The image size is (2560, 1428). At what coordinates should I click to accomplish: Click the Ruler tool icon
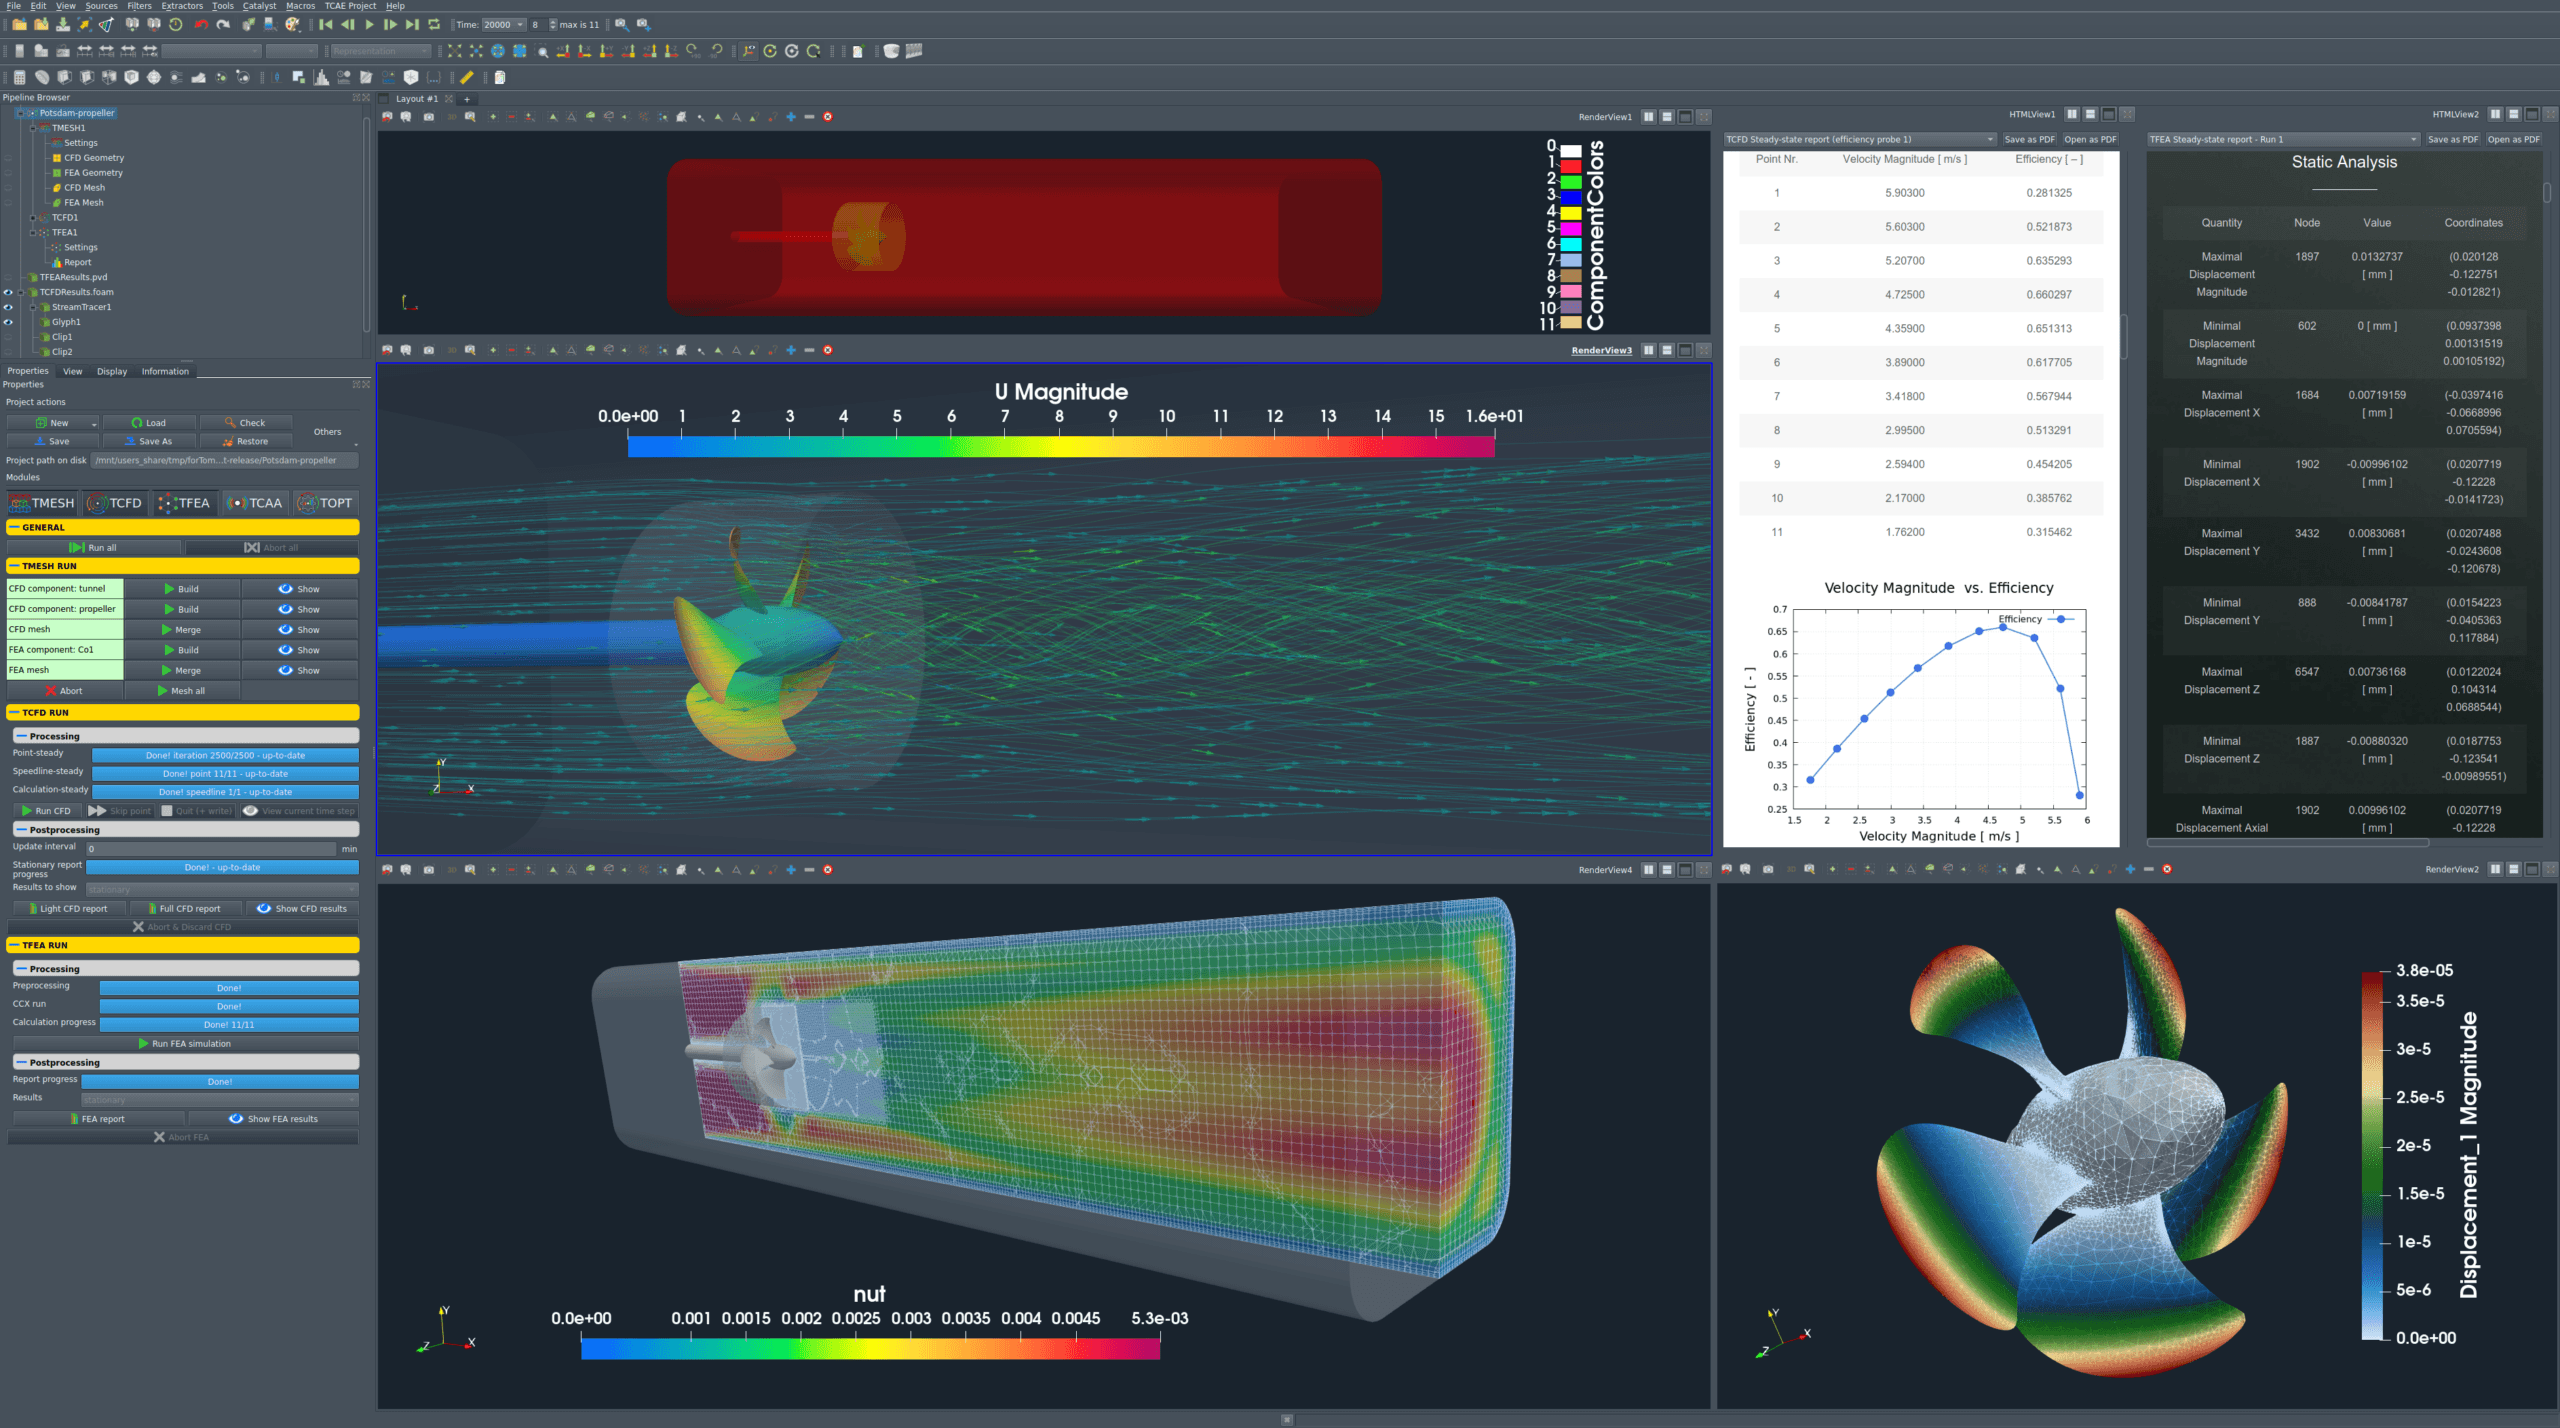467,77
